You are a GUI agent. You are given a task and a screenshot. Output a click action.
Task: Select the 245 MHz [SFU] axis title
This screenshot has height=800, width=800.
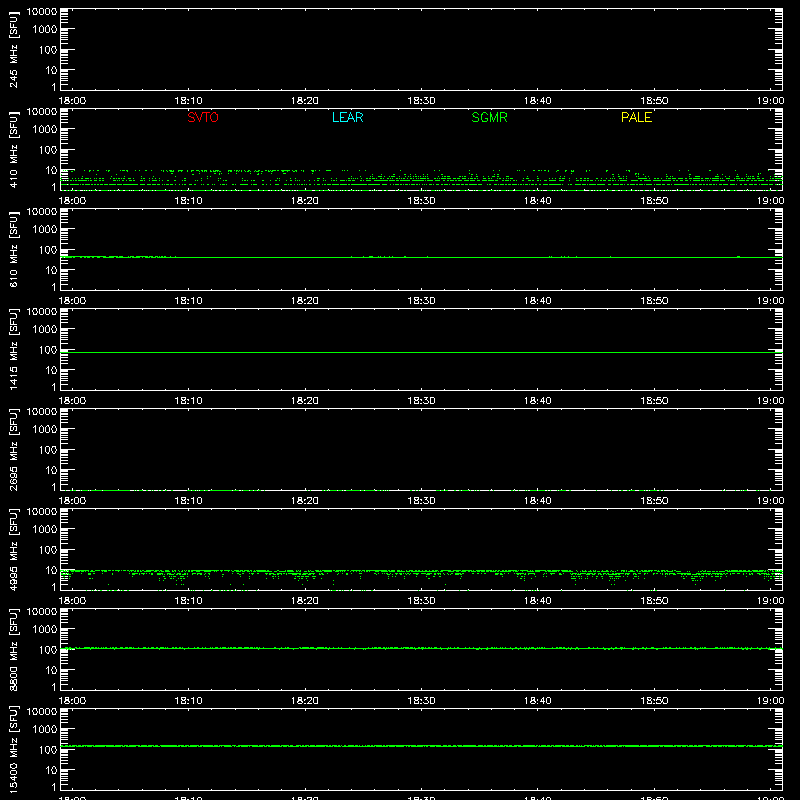pyautogui.click(x=13, y=49)
